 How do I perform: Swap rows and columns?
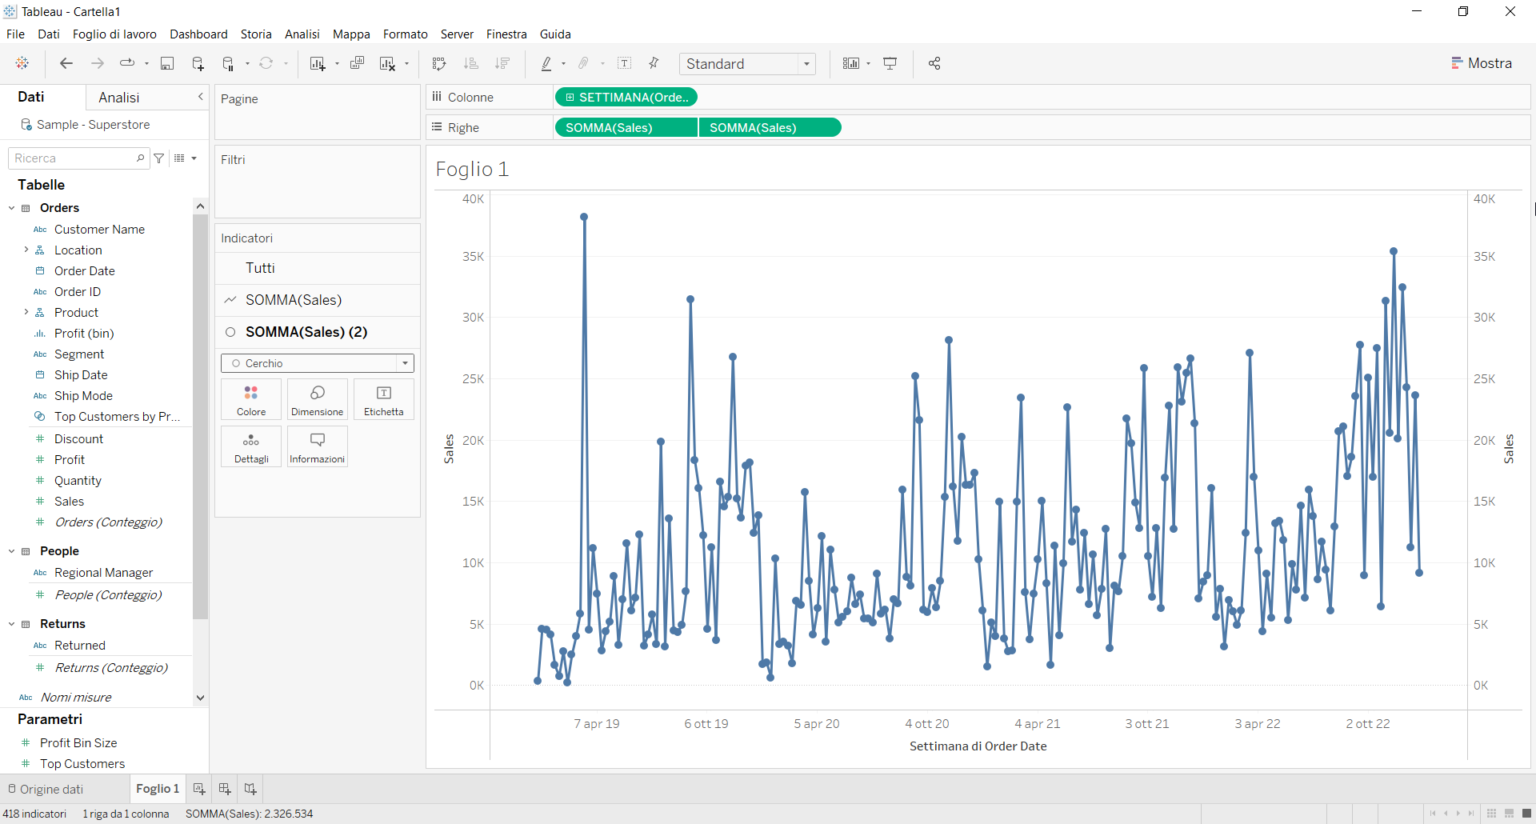pyautogui.click(x=439, y=63)
